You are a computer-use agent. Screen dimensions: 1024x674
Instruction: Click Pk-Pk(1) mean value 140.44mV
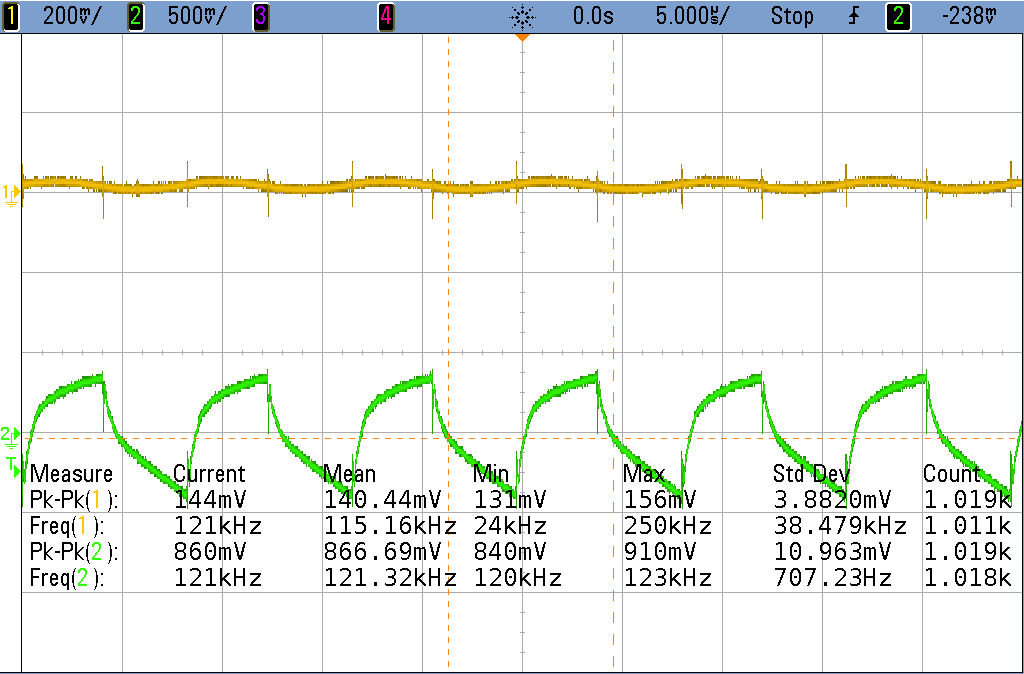point(383,500)
